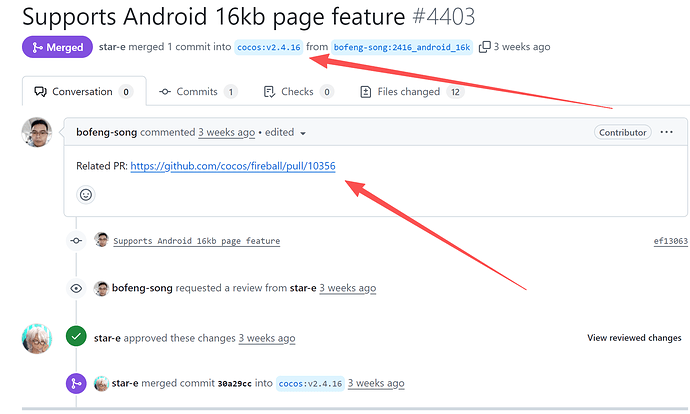The image size is (690, 414).
Task: Open the comment options ellipsis menu
Action: point(667,132)
